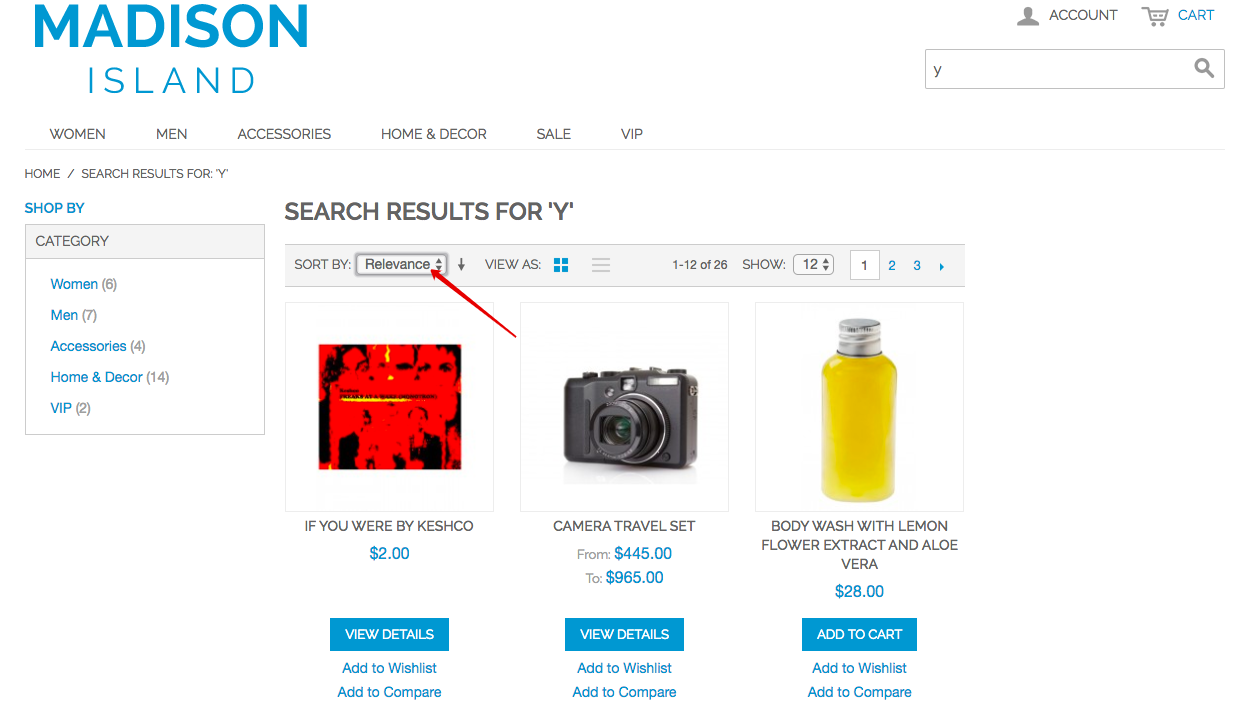
Task: Select the Sale menu item
Action: 553,134
